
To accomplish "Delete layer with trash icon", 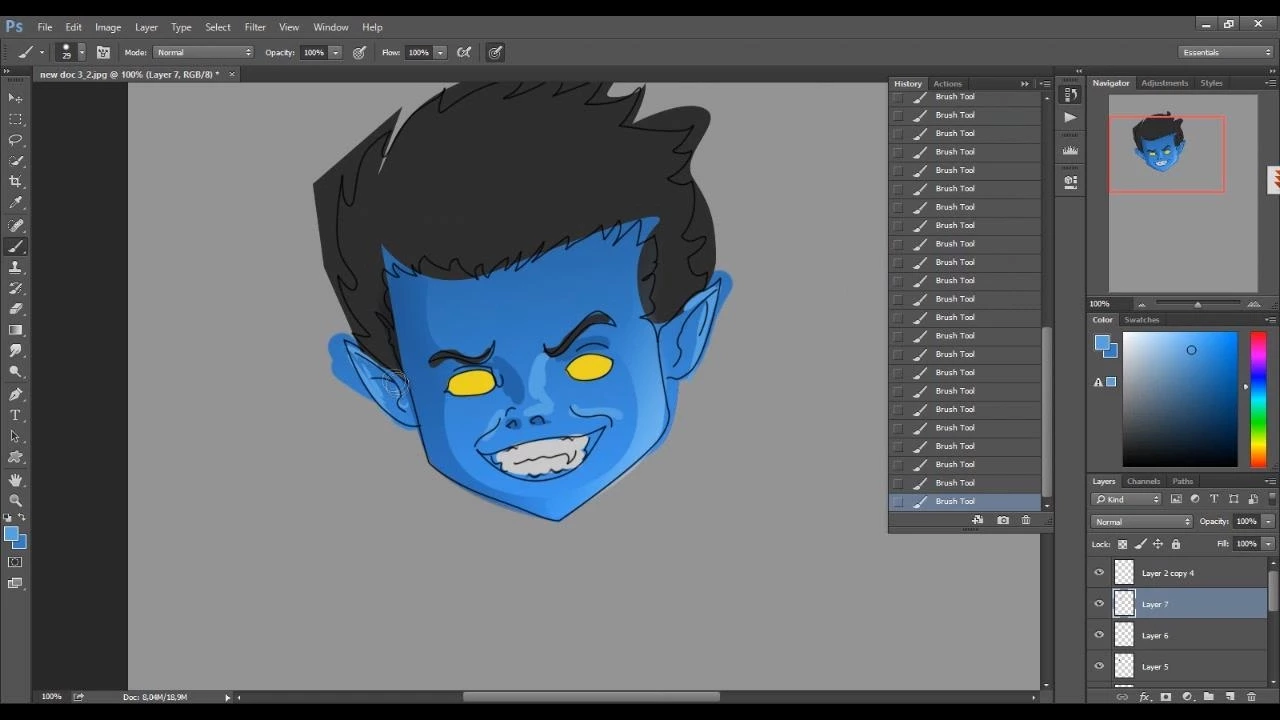I will 1252,697.
